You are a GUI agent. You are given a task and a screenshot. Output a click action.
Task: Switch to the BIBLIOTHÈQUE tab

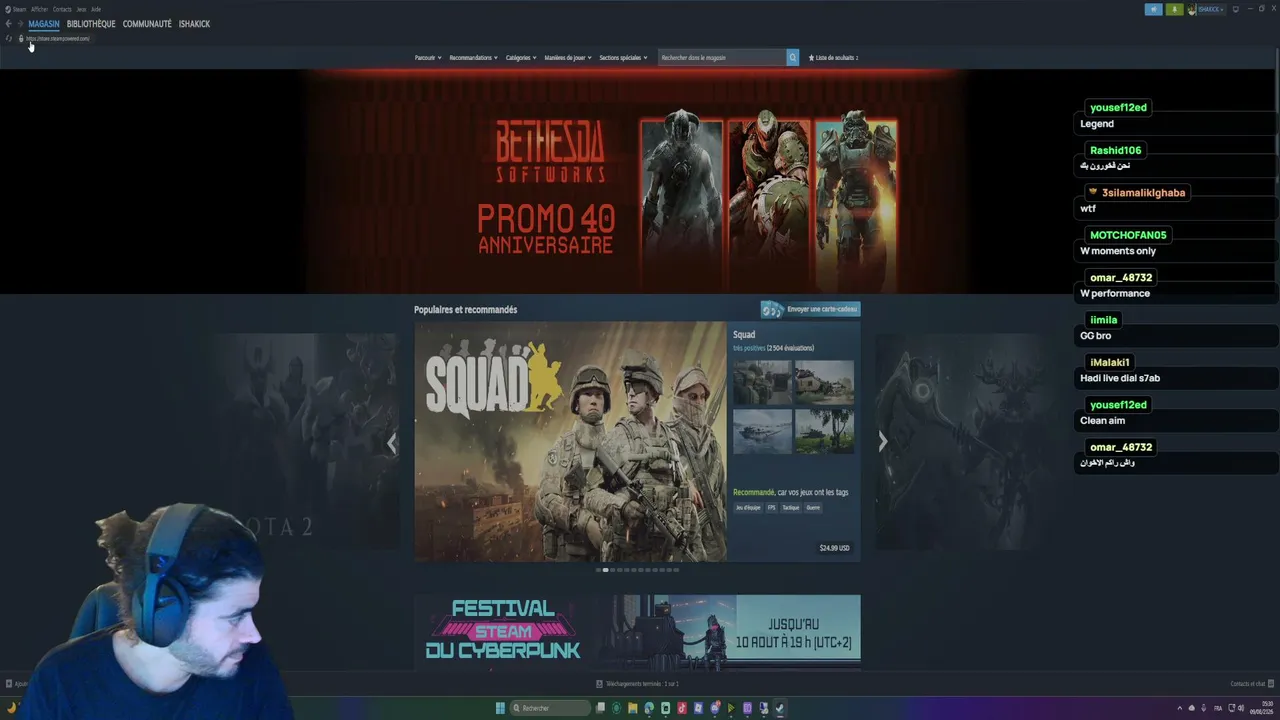point(91,24)
